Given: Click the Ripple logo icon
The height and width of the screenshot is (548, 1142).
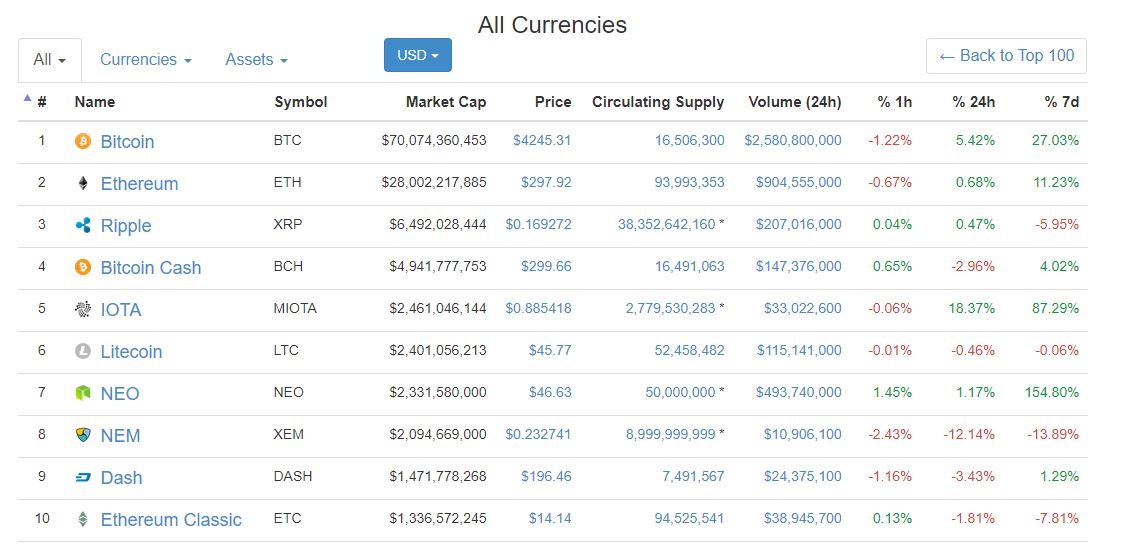Looking at the screenshot, I should (x=83, y=225).
